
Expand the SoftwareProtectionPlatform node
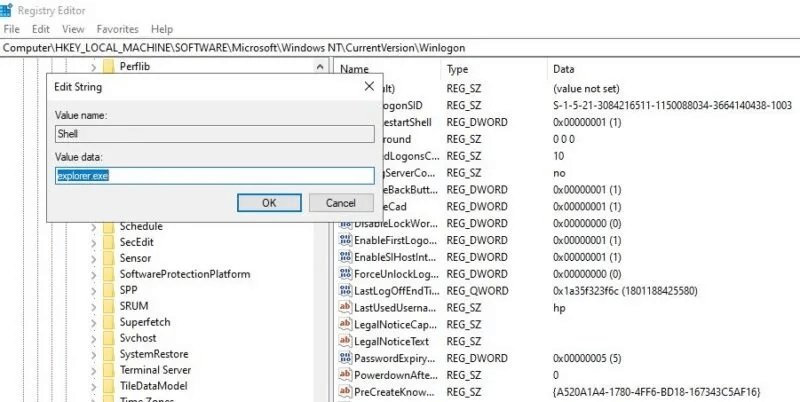point(93,275)
